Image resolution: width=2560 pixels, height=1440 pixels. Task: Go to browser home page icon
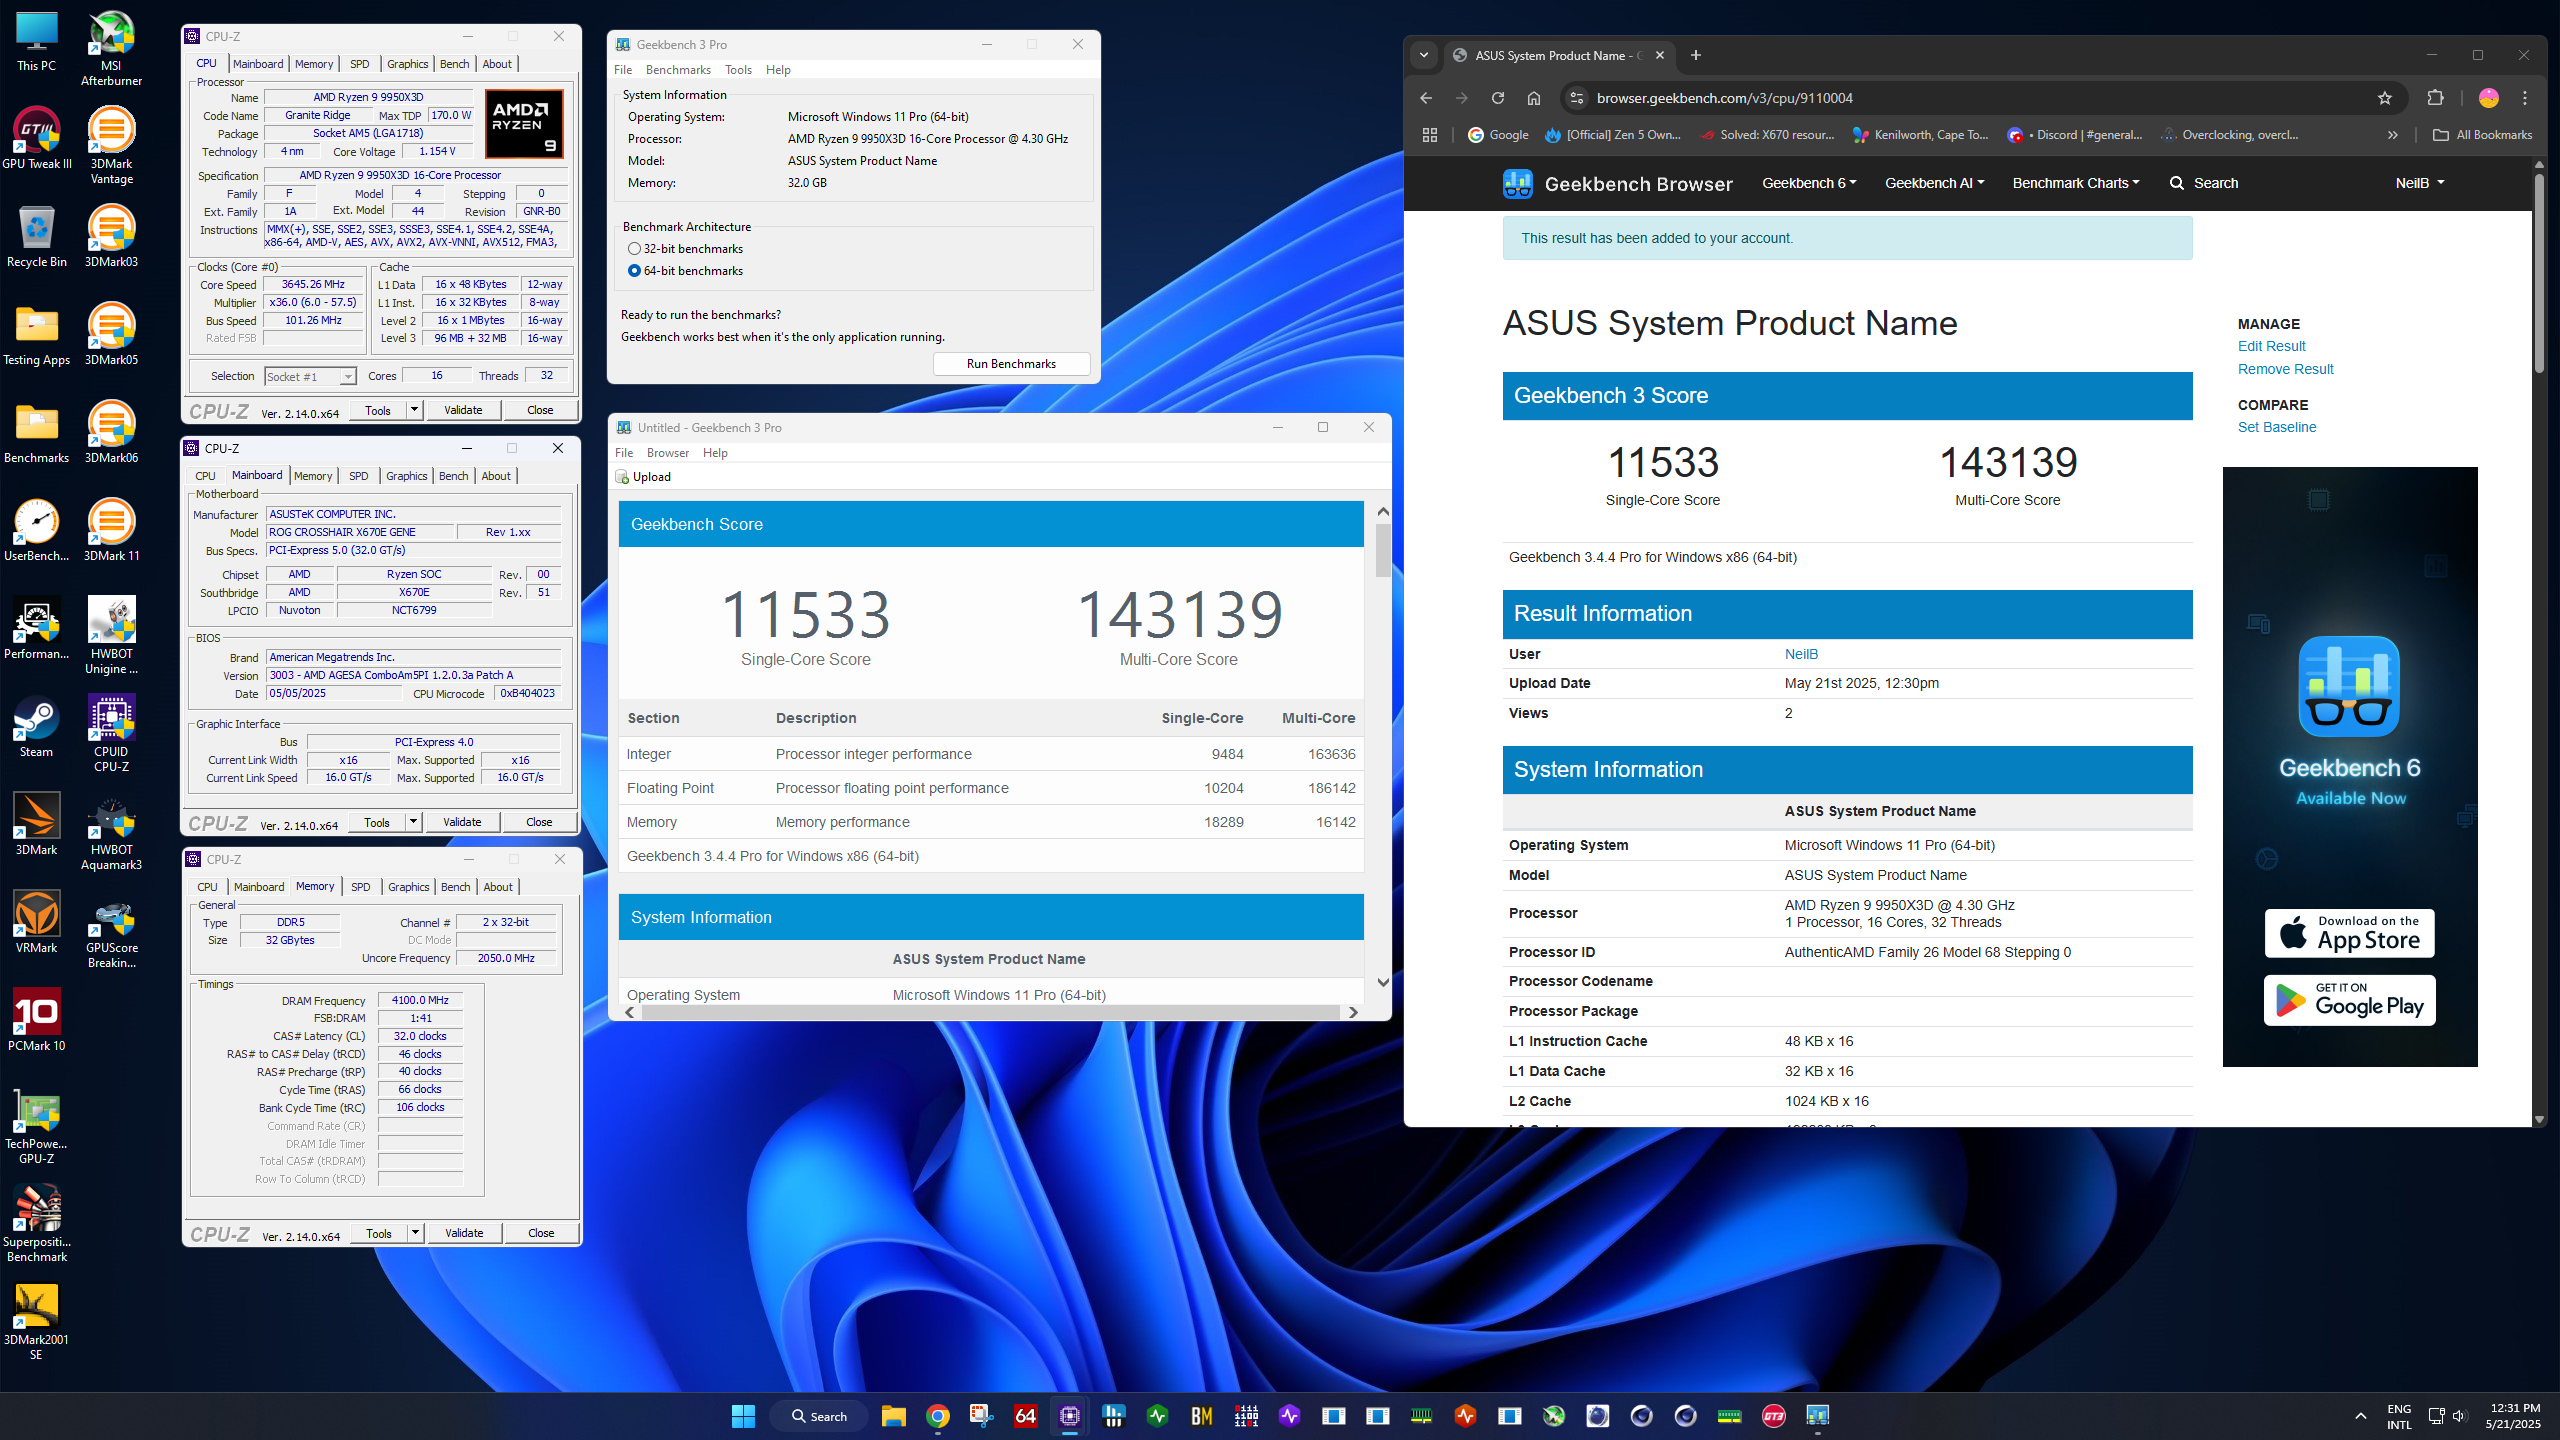pos(1533,98)
